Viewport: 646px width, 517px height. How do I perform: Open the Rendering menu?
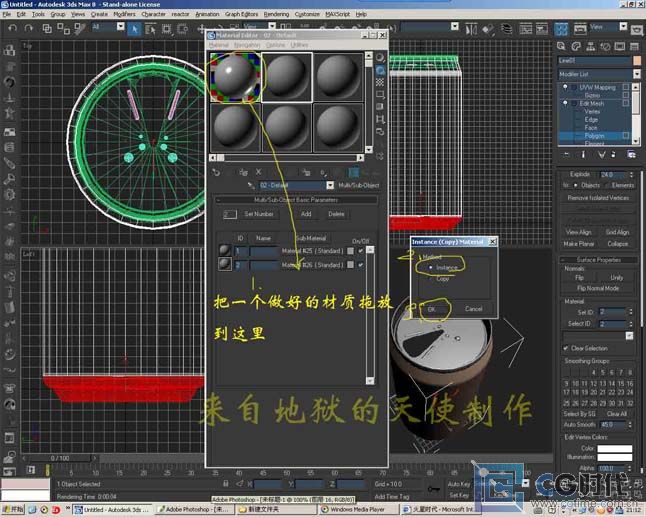[276, 14]
